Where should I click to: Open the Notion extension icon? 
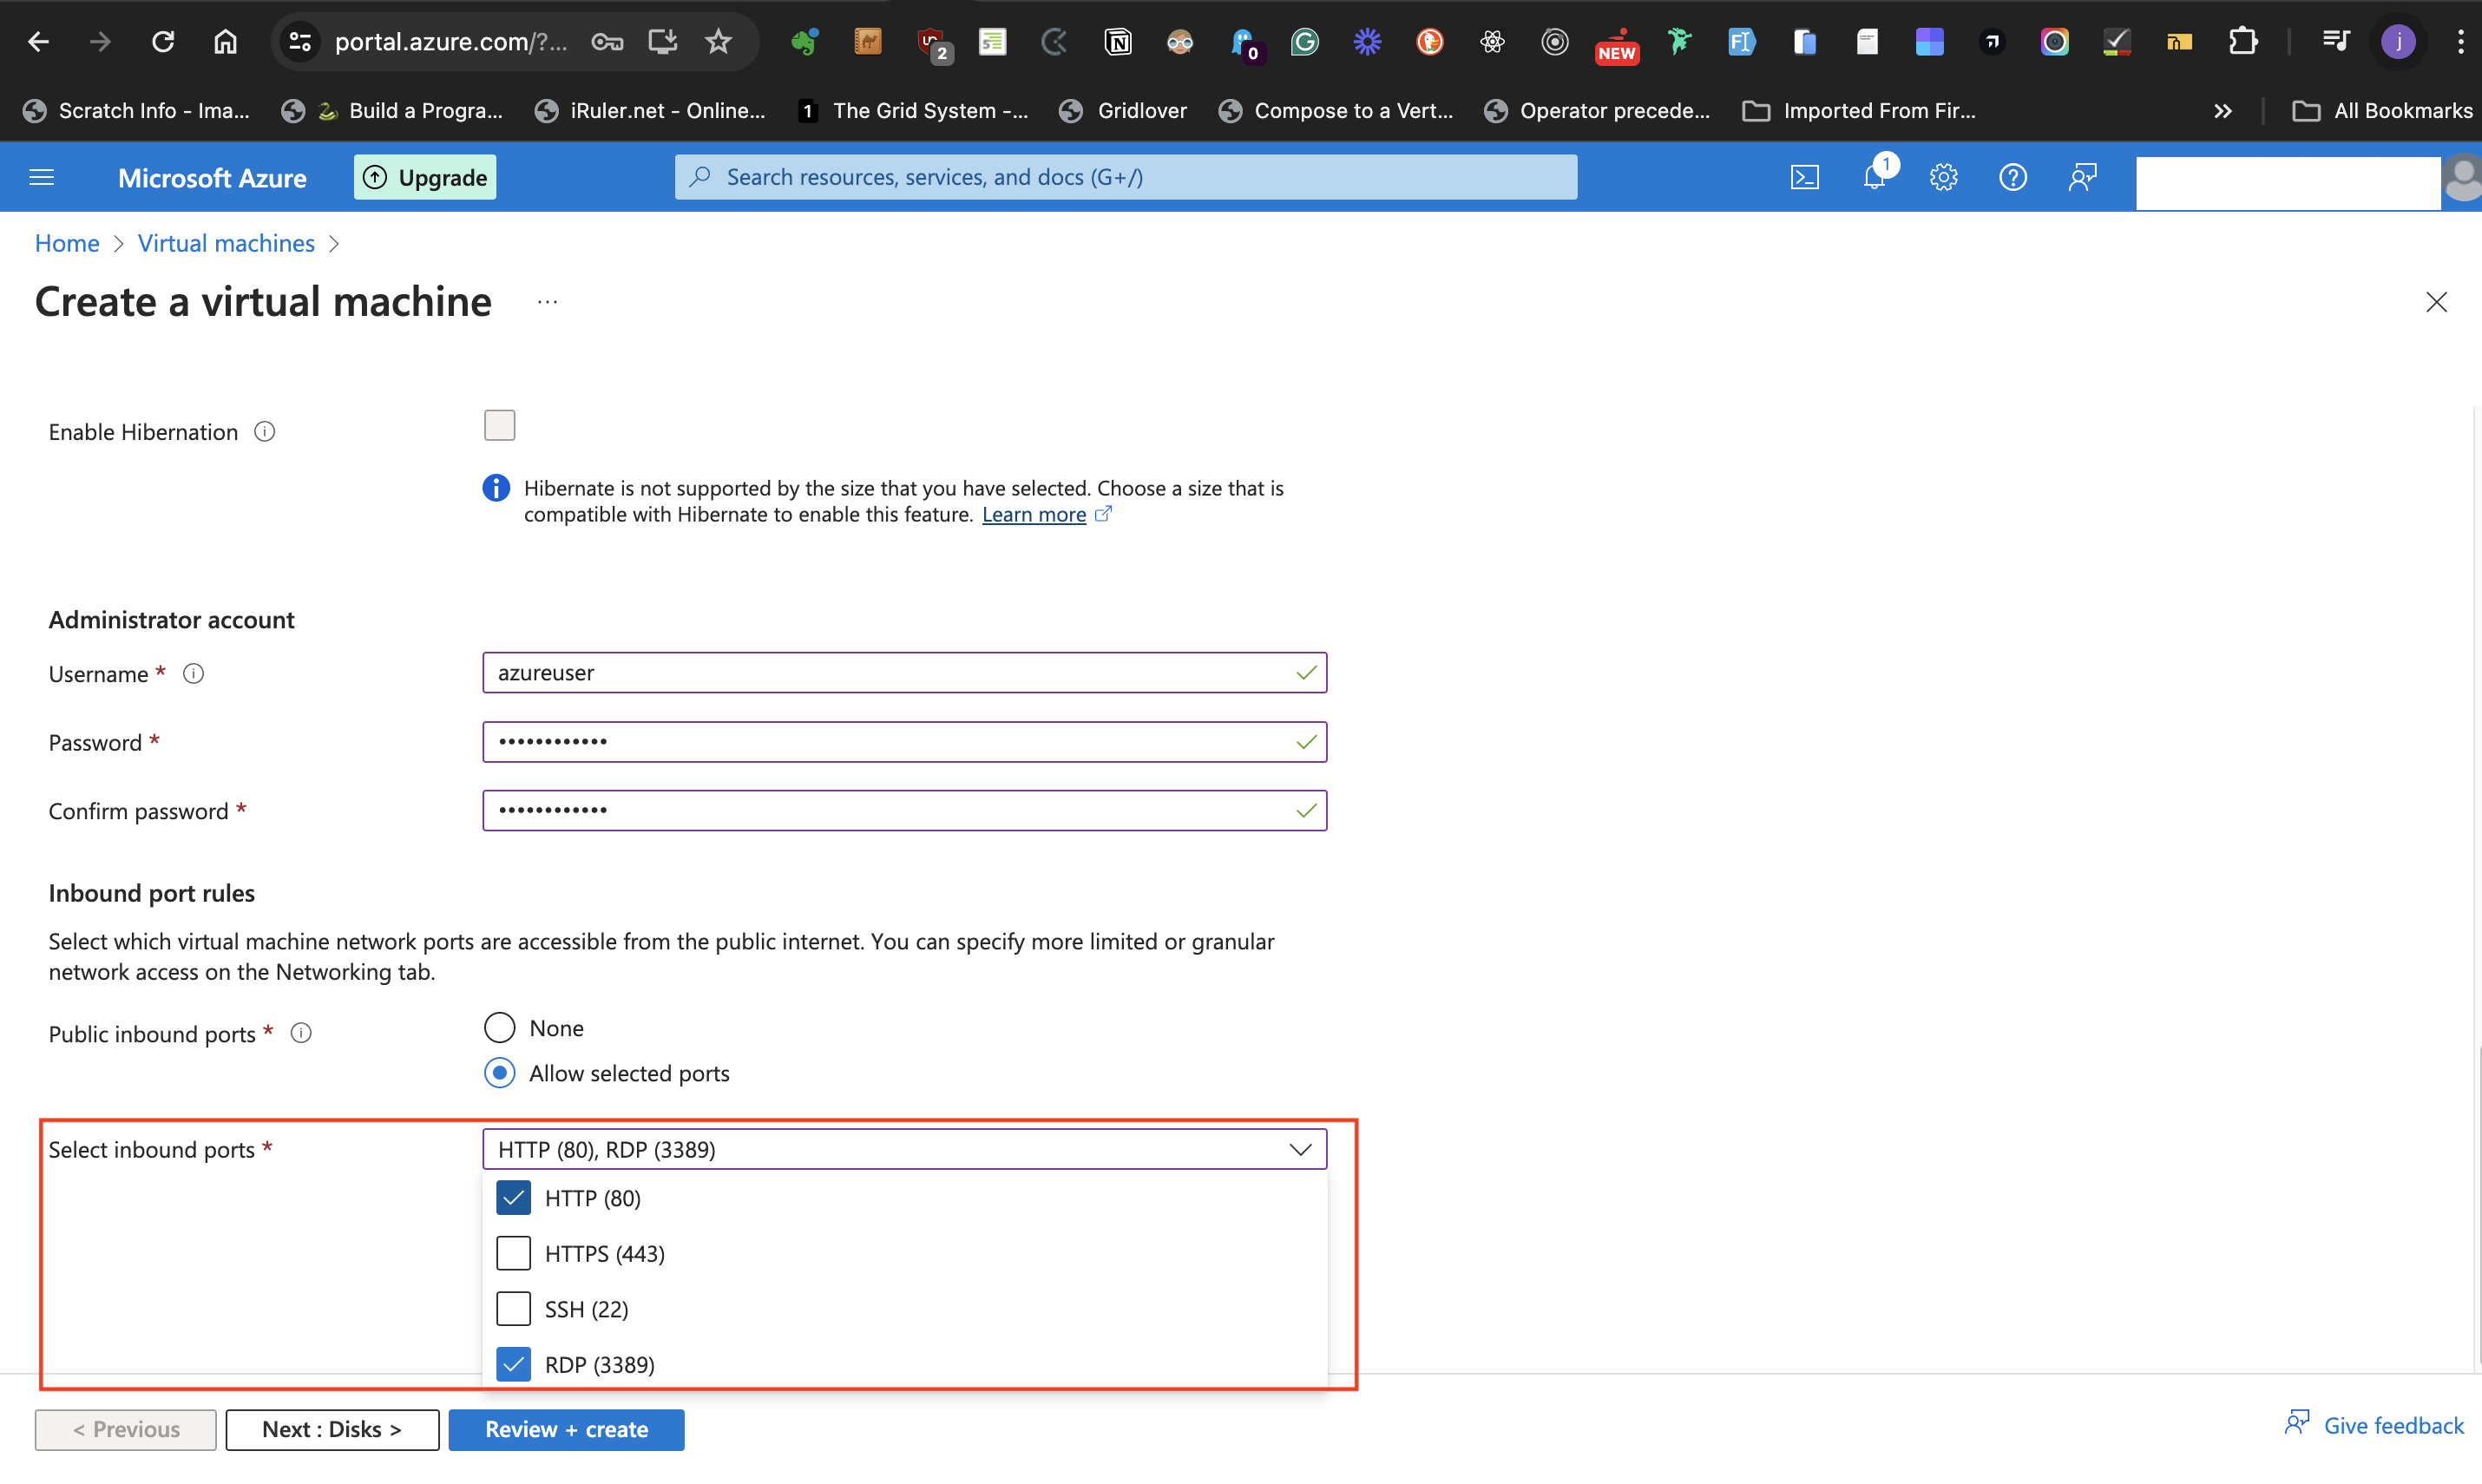(1118, 42)
